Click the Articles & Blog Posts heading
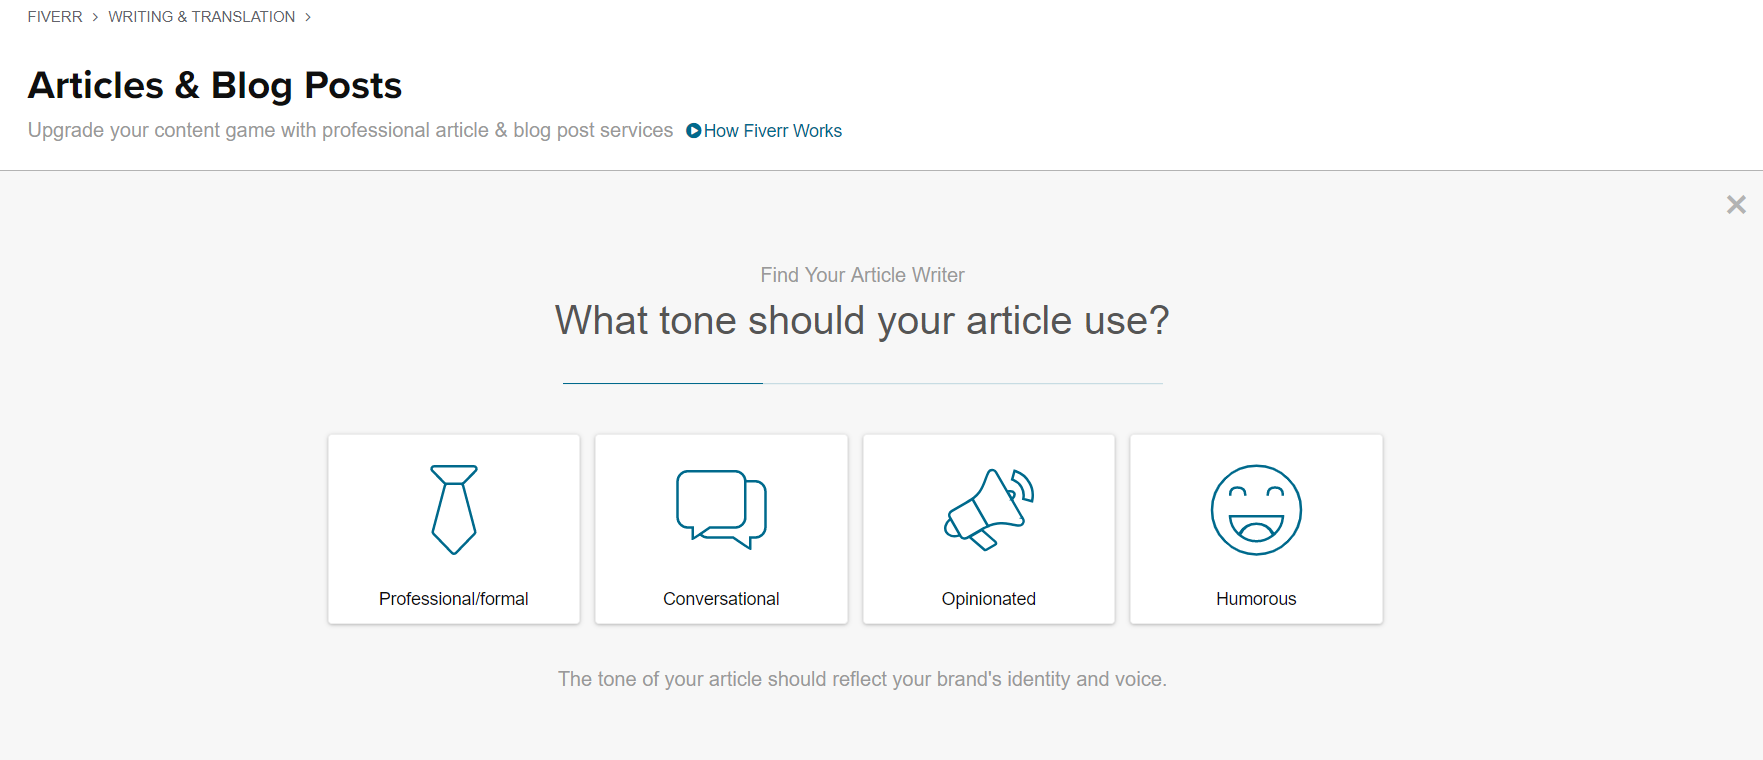The height and width of the screenshot is (760, 1763). [215, 85]
